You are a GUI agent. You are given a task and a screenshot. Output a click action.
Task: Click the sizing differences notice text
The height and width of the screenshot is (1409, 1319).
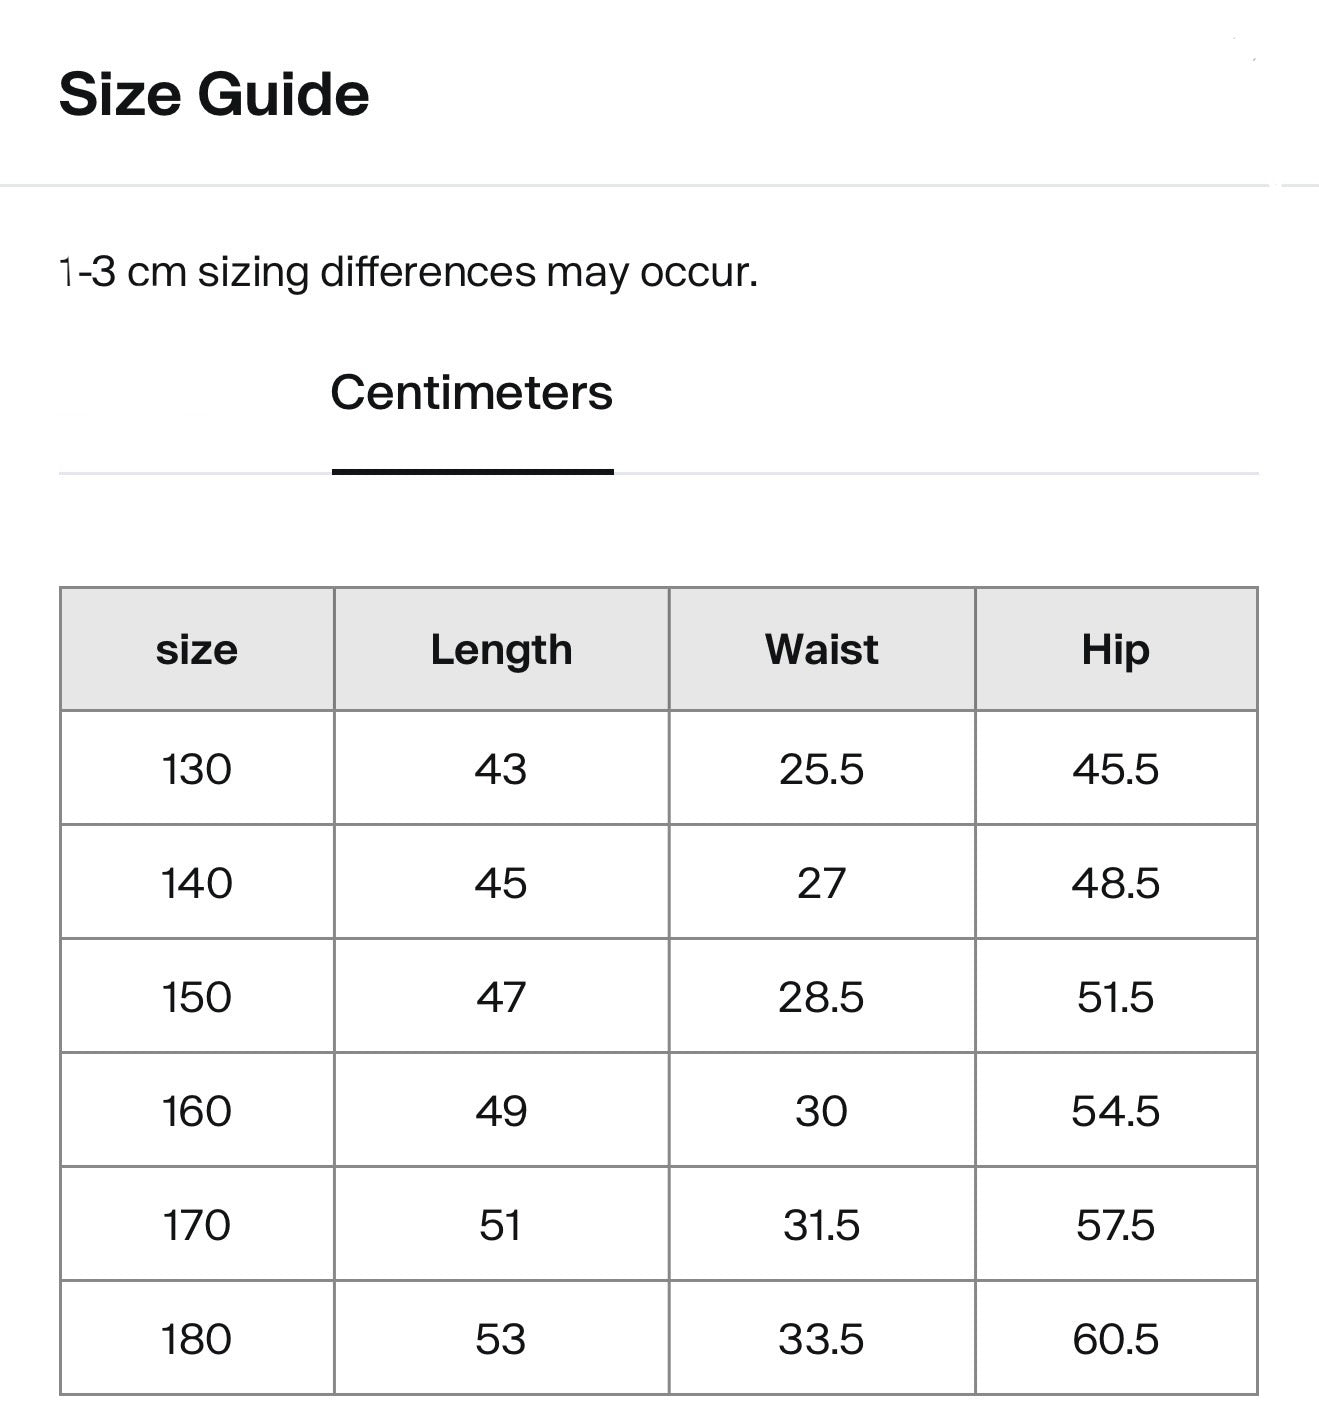[408, 272]
